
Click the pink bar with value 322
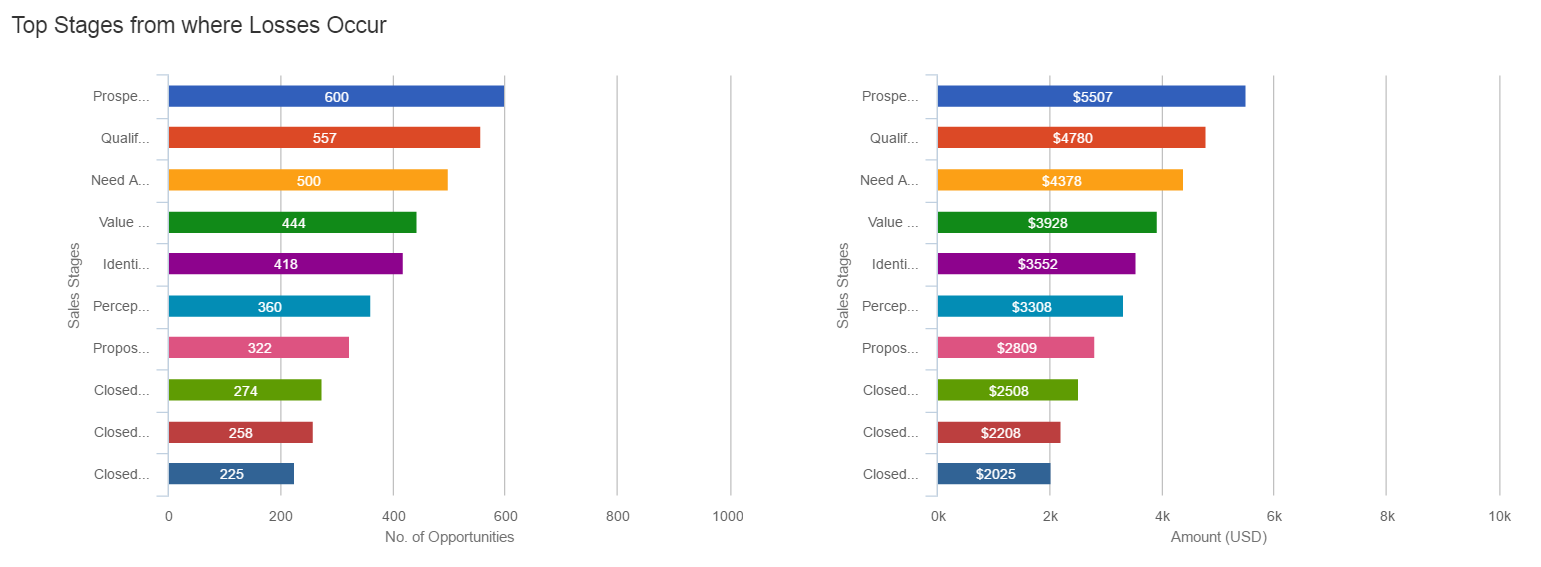click(x=258, y=348)
